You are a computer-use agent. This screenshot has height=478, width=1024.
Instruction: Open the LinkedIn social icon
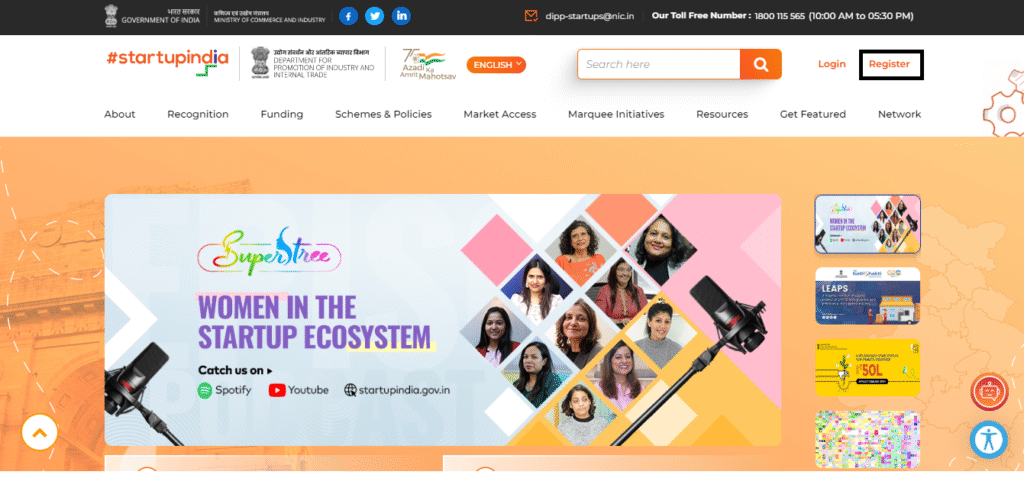[401, 16]
